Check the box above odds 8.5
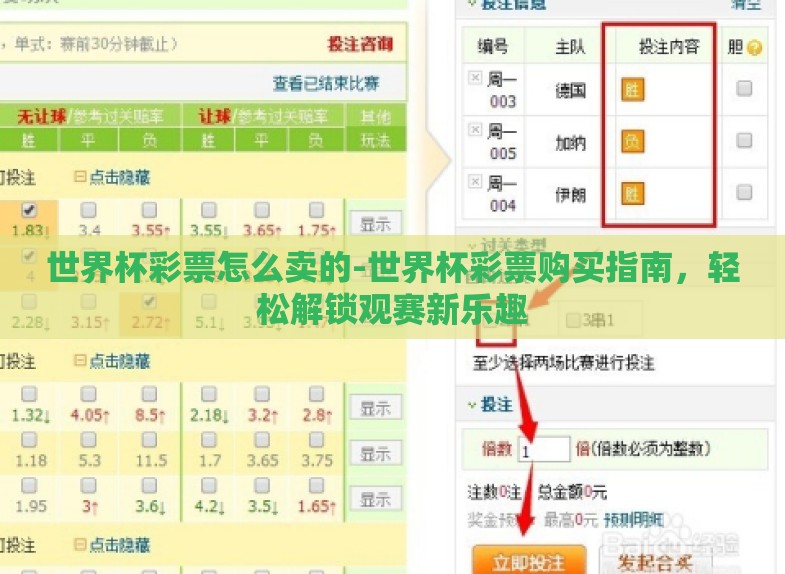Viewport: 785px width, 574px height. 149,394
